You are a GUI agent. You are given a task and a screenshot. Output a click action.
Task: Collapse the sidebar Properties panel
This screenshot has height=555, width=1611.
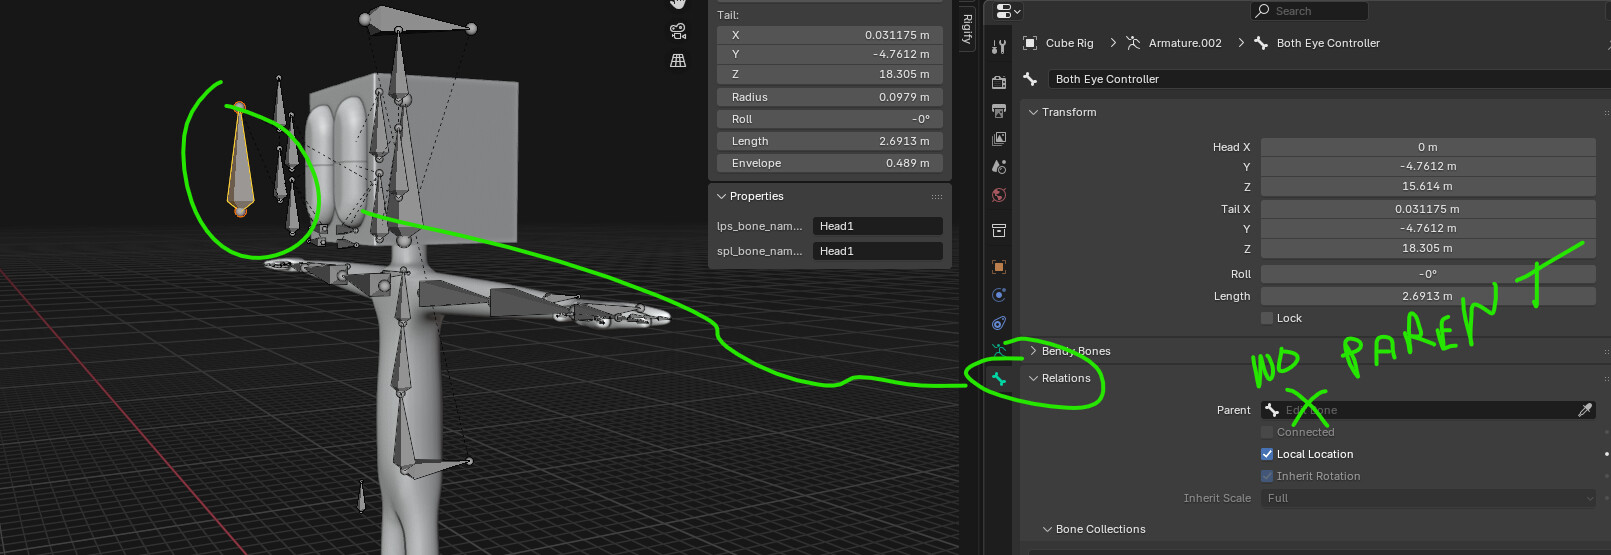click(x=721, y=196)
